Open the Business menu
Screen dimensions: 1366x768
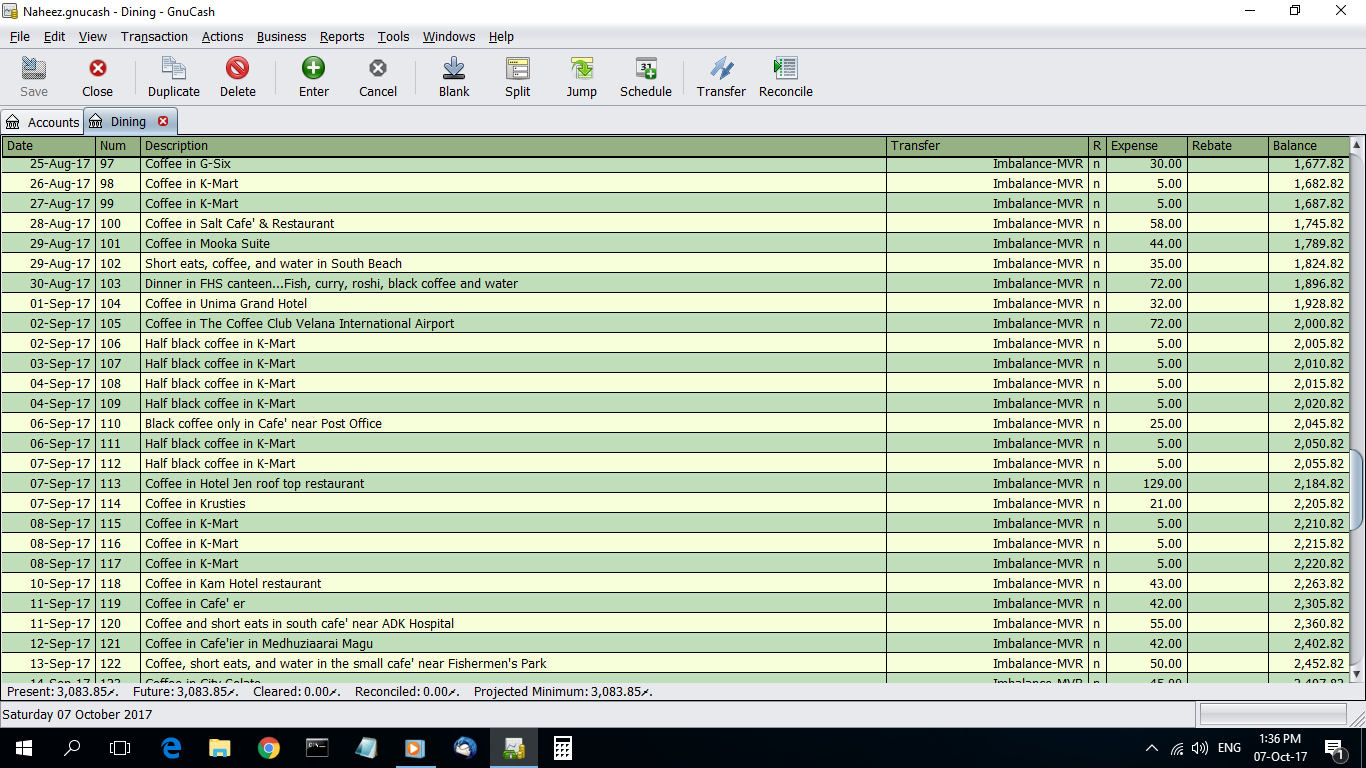281,36
